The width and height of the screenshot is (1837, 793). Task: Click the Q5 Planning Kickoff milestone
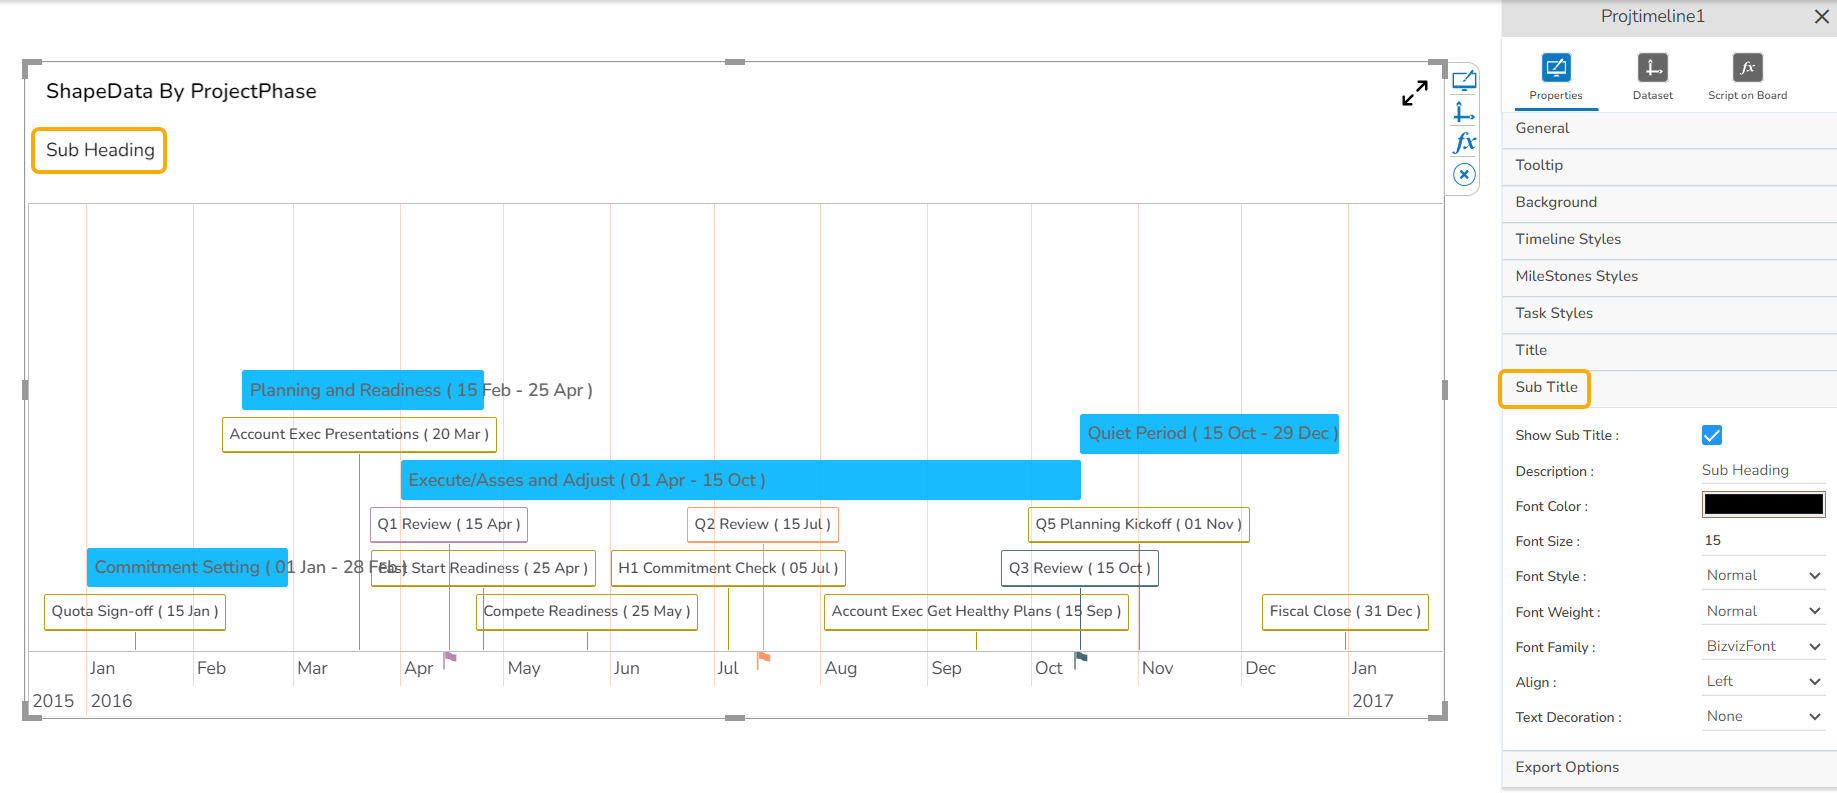(x=1139, y=525)
